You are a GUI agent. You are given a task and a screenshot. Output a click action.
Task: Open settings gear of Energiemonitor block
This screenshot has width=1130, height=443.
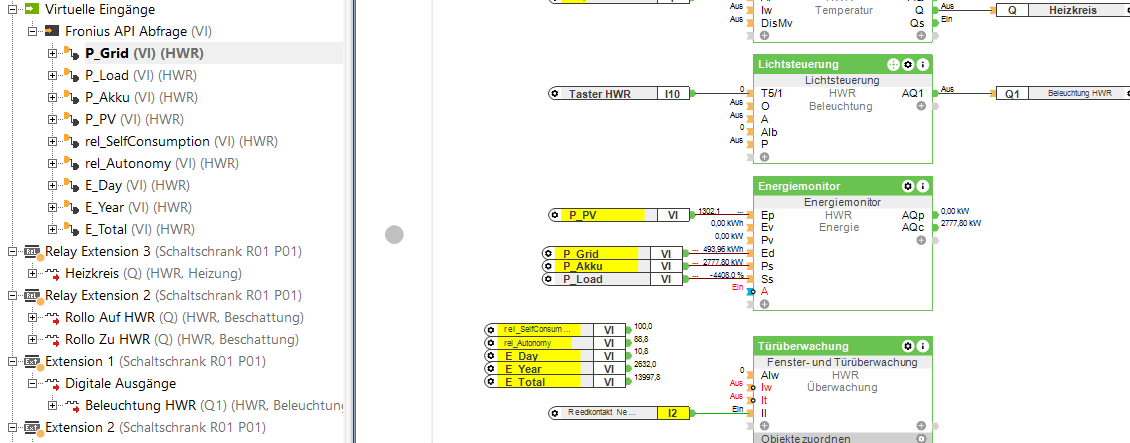point(908,187)
